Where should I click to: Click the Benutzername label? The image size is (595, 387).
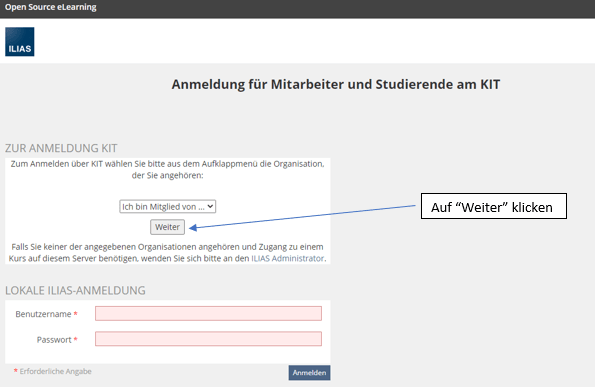coord(43,314)
